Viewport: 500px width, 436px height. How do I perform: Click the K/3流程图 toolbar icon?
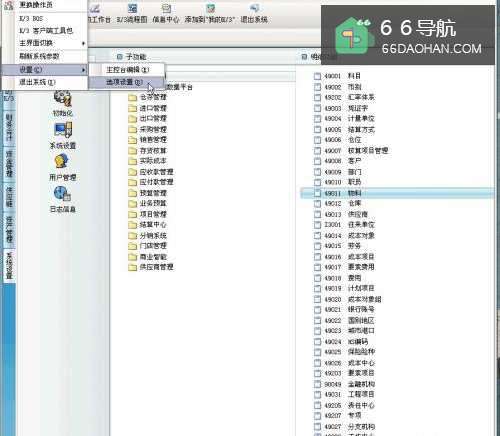click(132, 13)
